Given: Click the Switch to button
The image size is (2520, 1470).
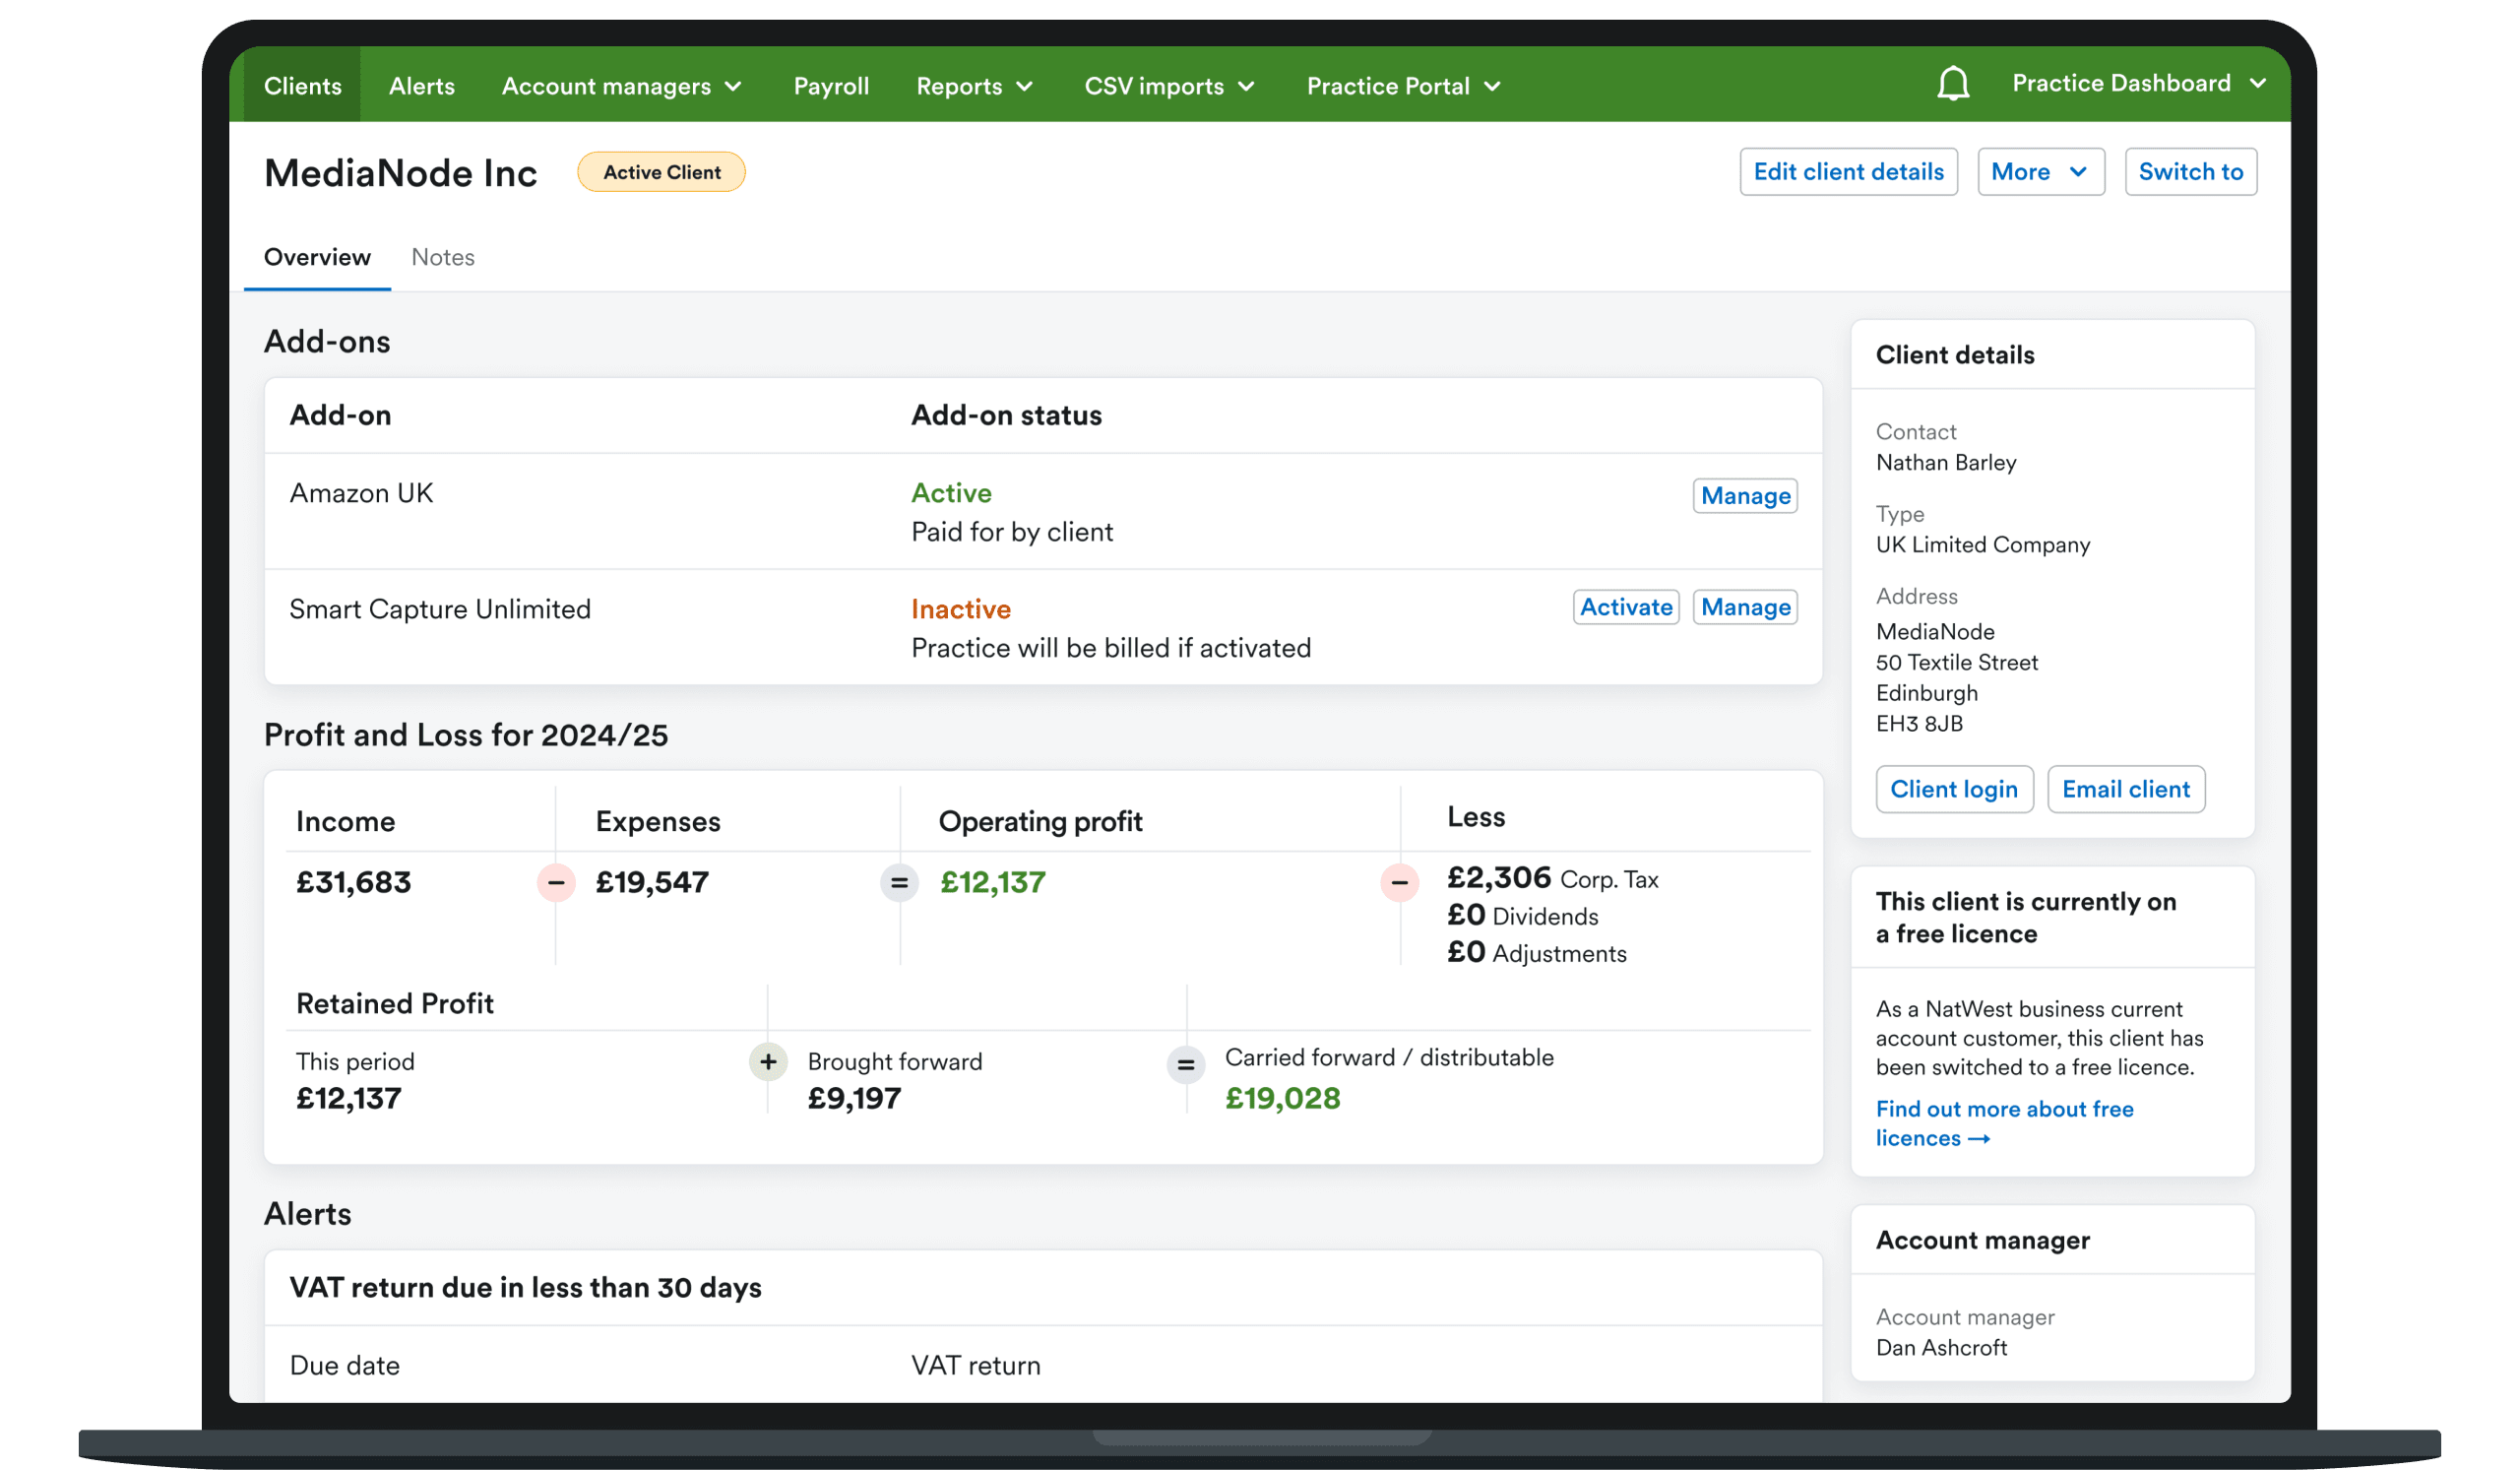Looking at the screenshot, I should [x=2191, y=171].
